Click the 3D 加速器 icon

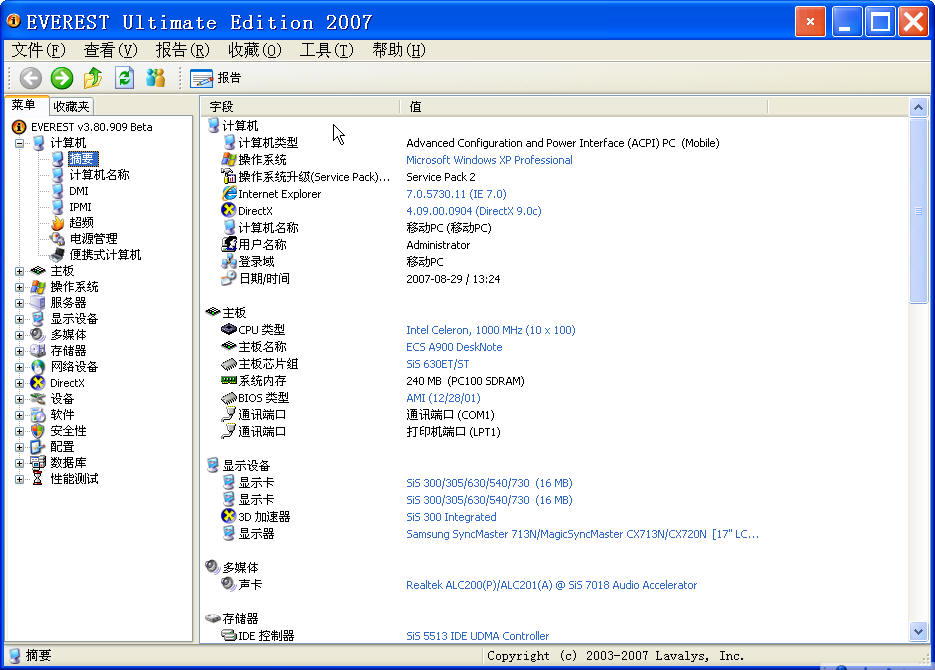229,516
